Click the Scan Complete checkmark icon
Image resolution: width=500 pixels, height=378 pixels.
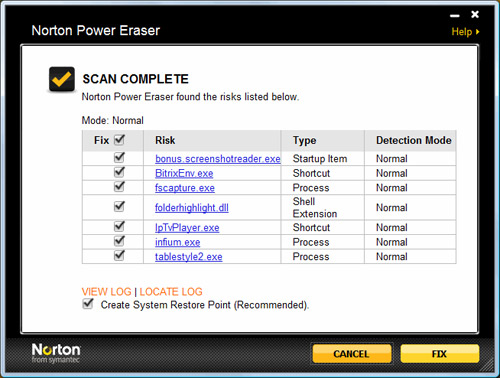click(62, 79)
